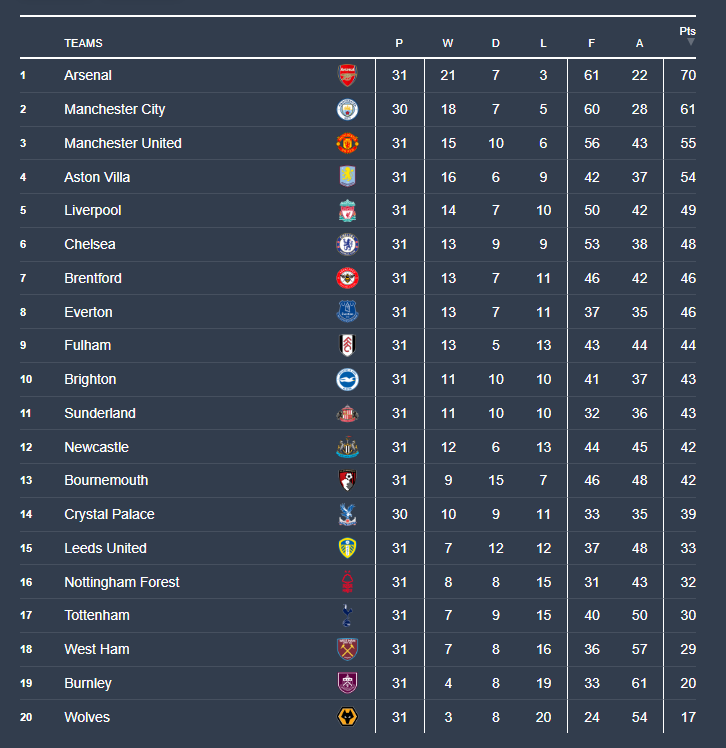Click the TEAMS column header
Viewport: 726px width, 748px height.
coord(83,43)
